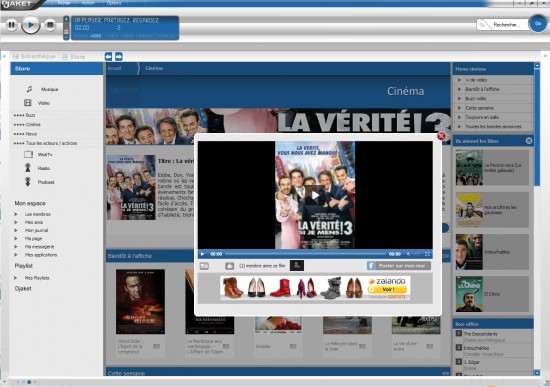This screenshot has width=550, height=387.
Task: Click the Radio microphone icon
Action: pos(28,168)
